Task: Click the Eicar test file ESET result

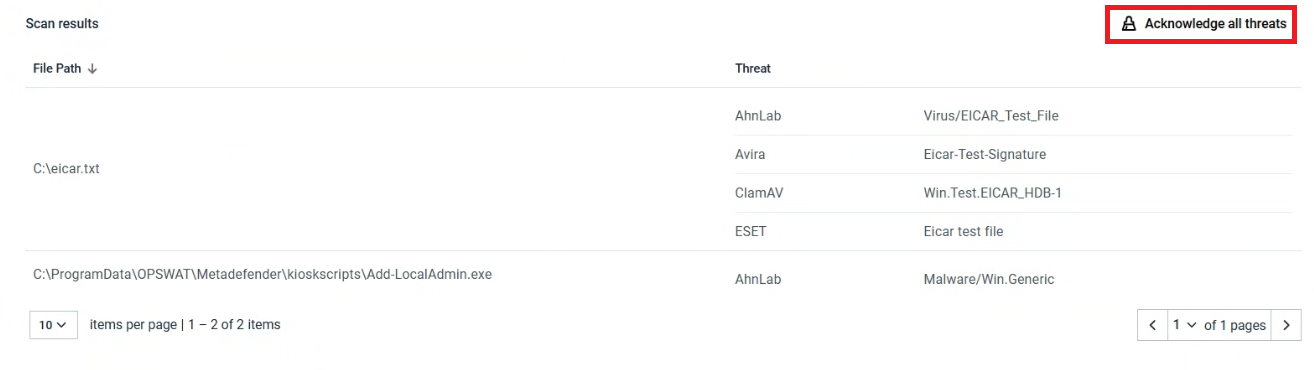Action: tap(964, 231)
